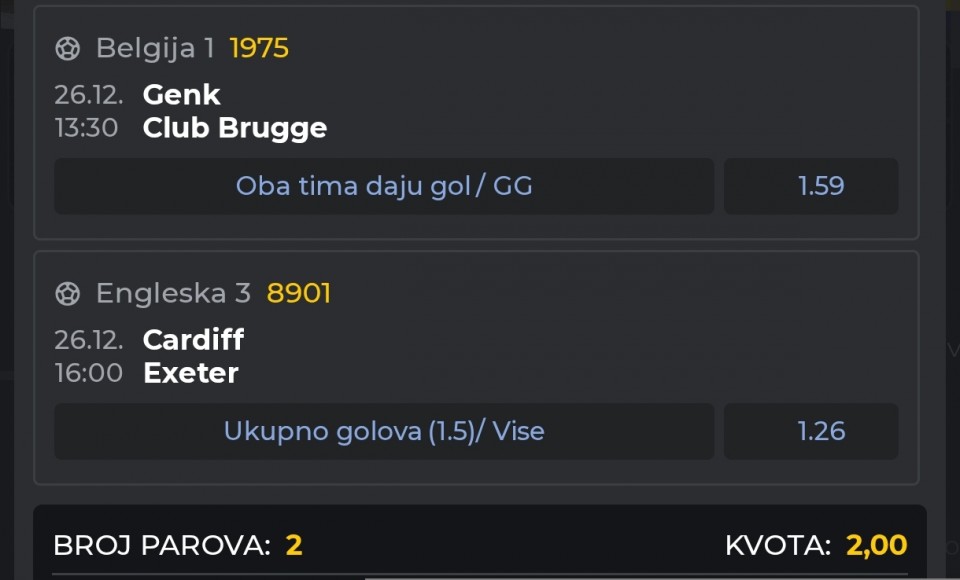Click the Genk match date 26.12.

click(x=89, y=95)
